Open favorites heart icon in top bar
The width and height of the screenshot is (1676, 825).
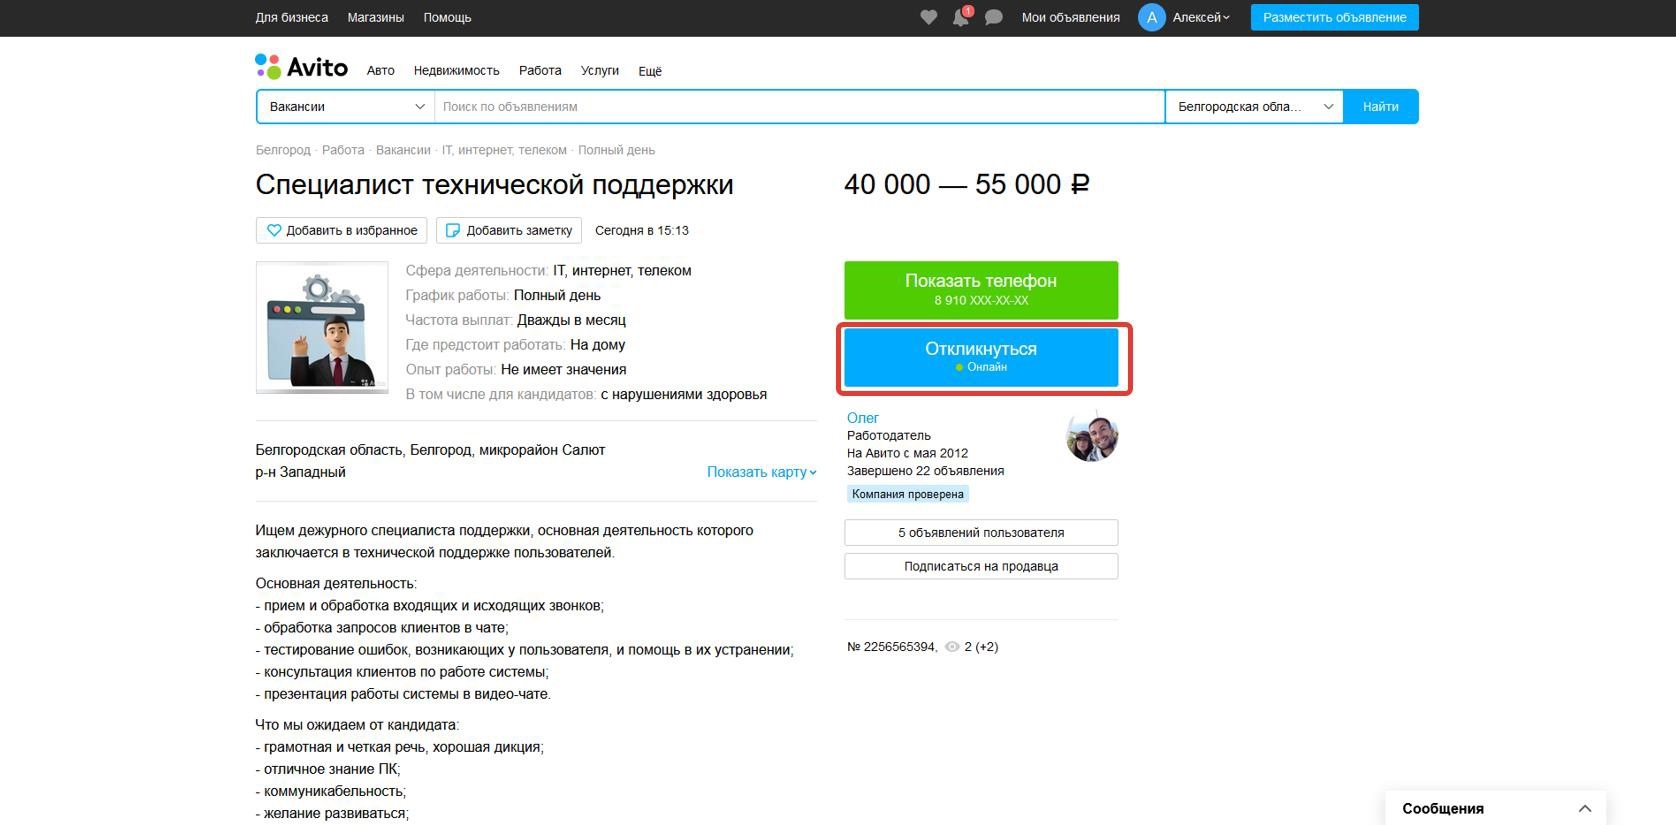[928, 17]
